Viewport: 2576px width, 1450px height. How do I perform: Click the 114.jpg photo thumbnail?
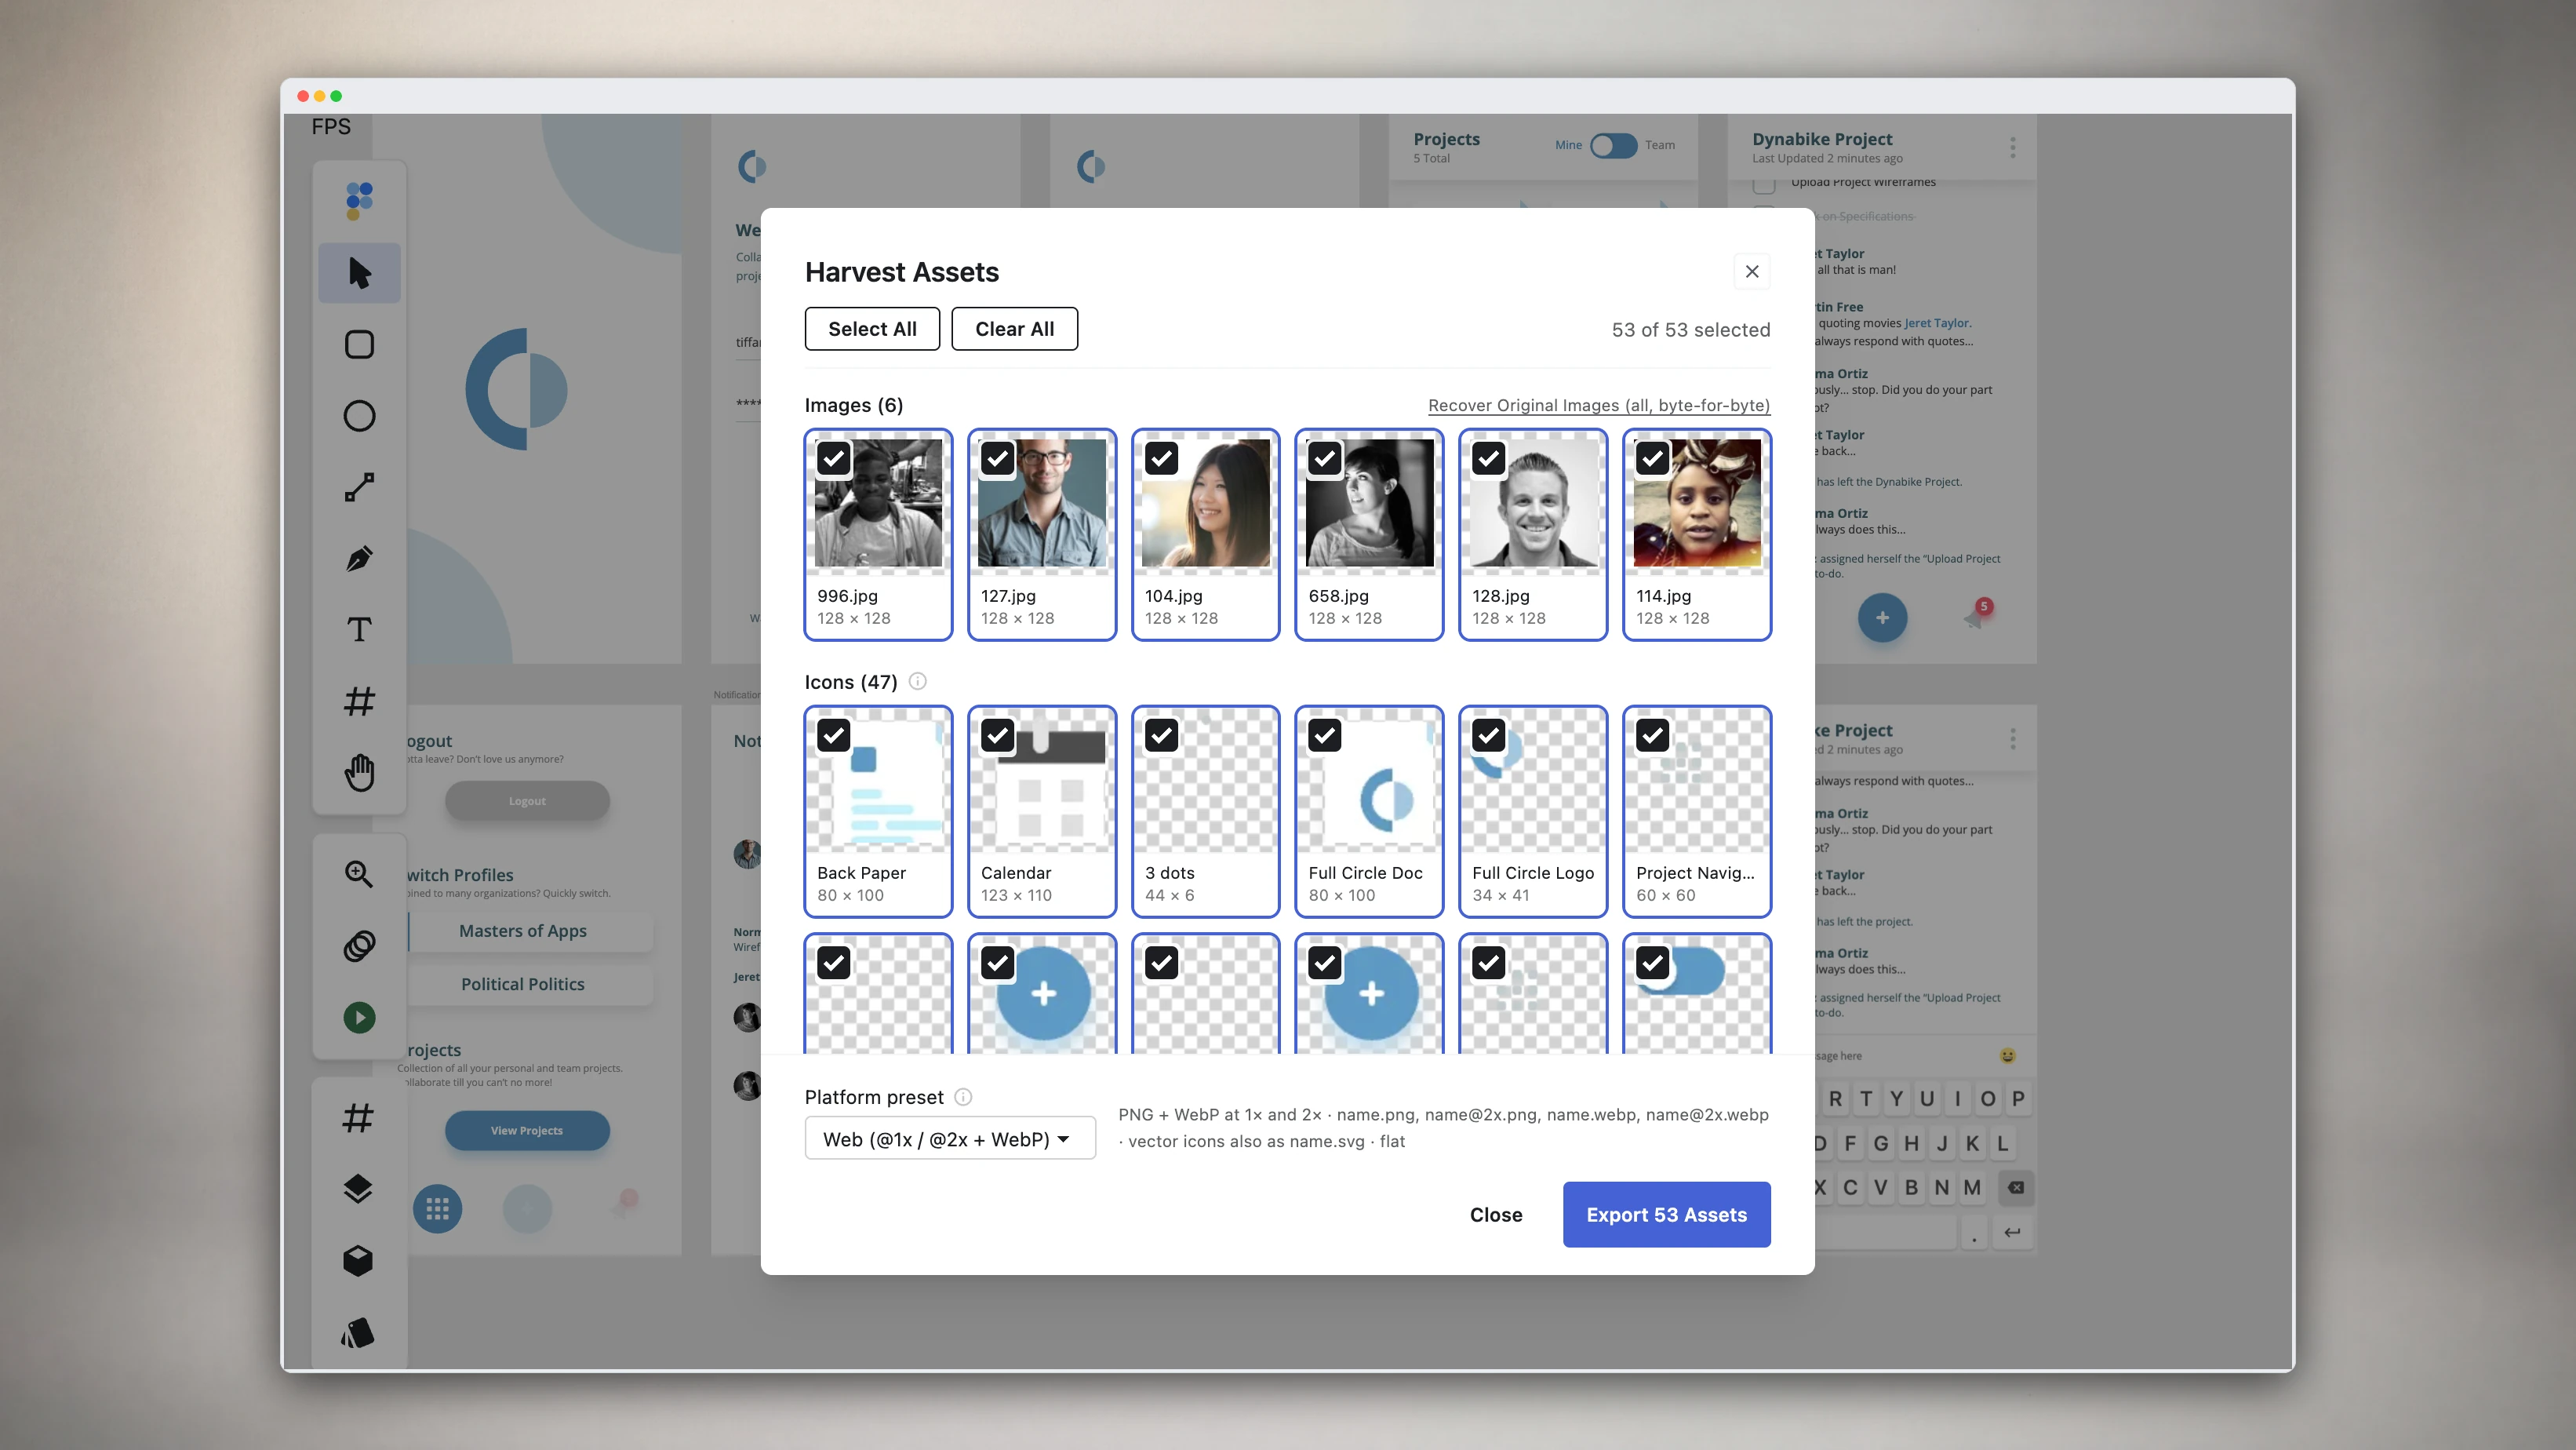coord(1697,503)
